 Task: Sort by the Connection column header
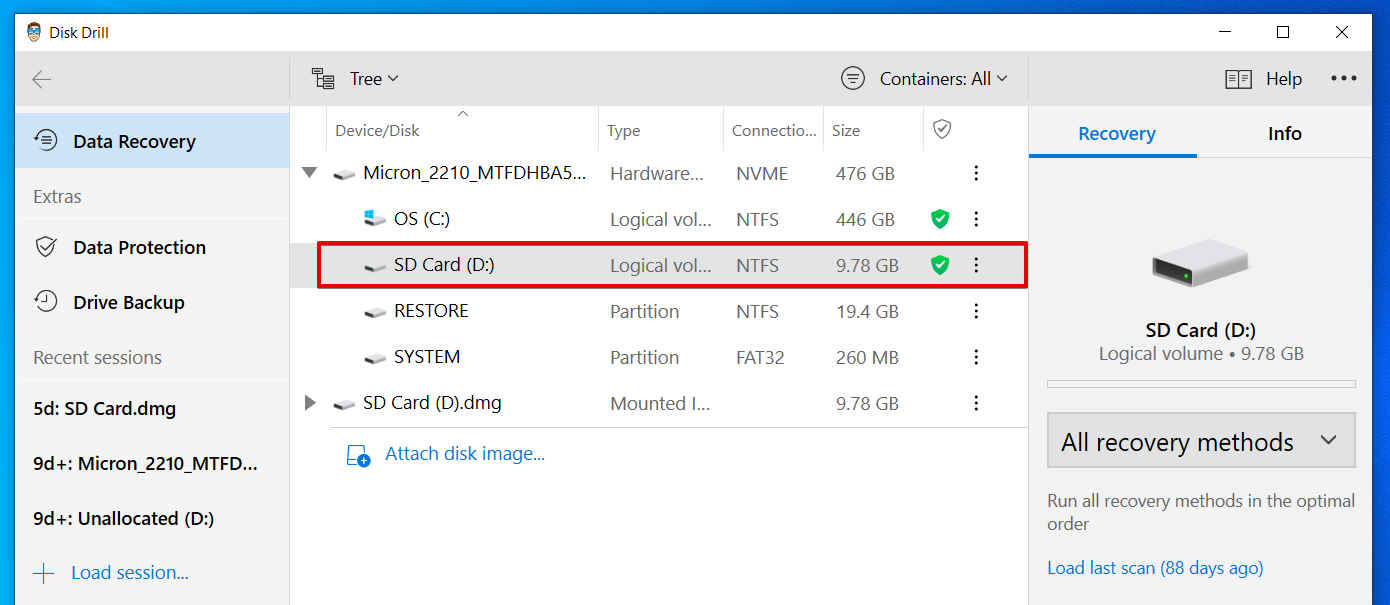click(773, 130)
